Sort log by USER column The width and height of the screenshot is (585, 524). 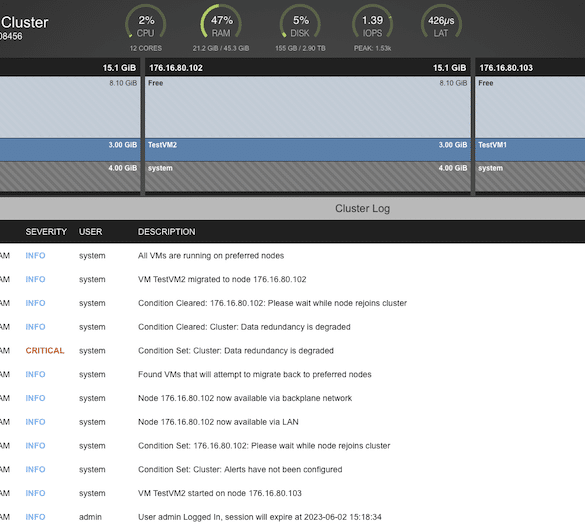point(90,232)
